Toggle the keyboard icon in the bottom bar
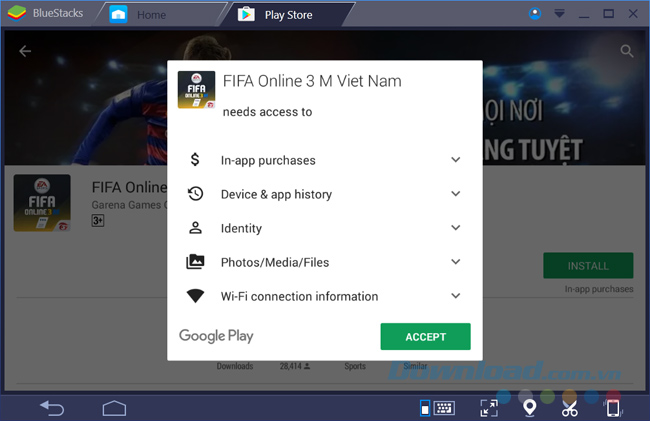 point(444,408)
